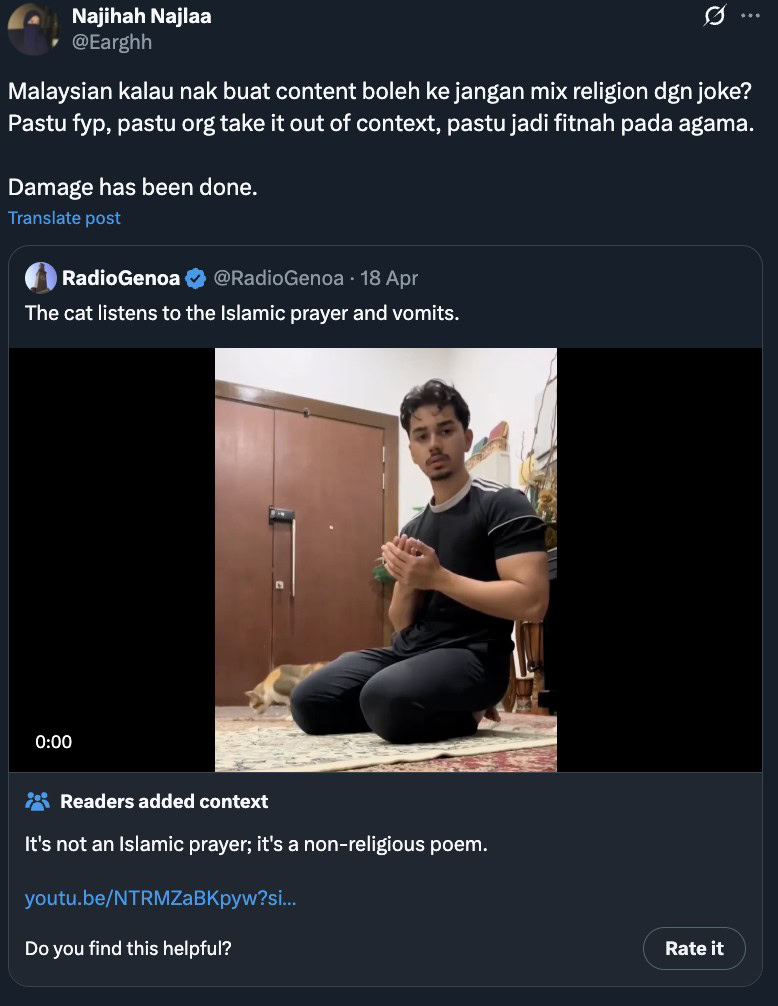778x1006 pixels.
Task: Click the quoted text about the cat
Action: [241, 312]
